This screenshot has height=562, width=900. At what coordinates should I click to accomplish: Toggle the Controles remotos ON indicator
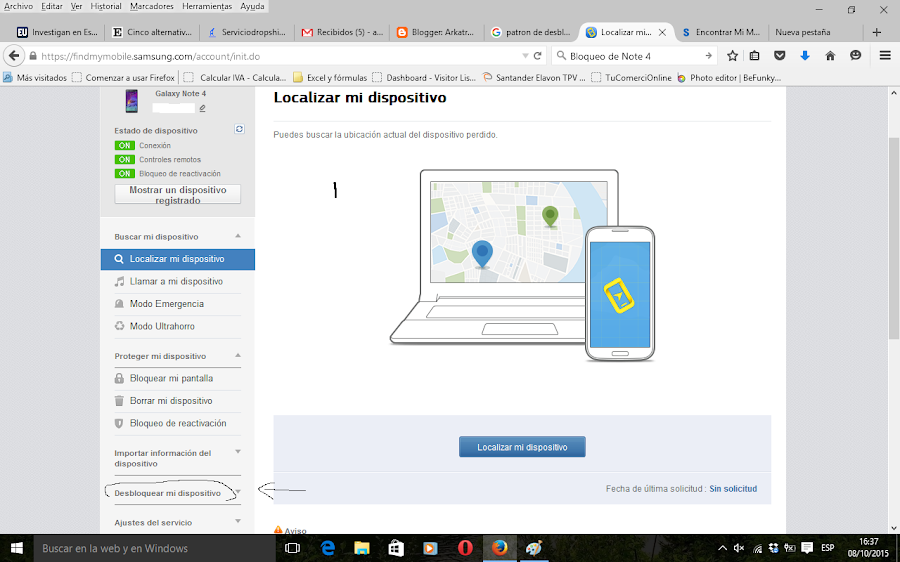[x=125, y=160]
